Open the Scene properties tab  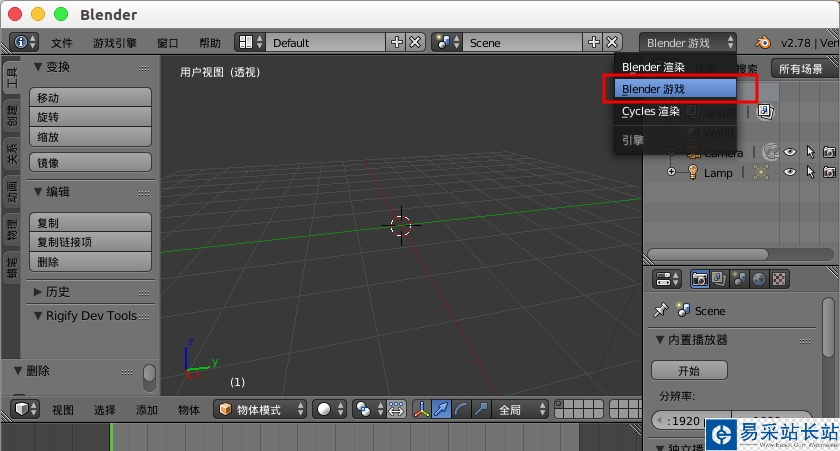(739, 279)
